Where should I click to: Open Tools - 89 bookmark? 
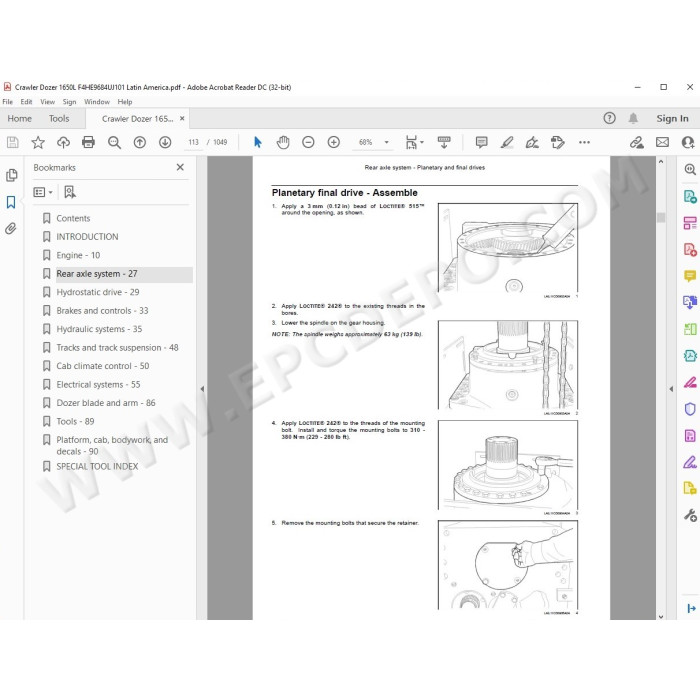(75, 421)
